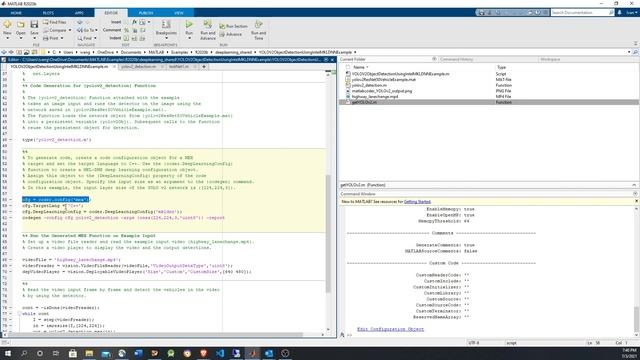Open the Compare dropdown arrow
640x360 pixels.
click(69, 30)
